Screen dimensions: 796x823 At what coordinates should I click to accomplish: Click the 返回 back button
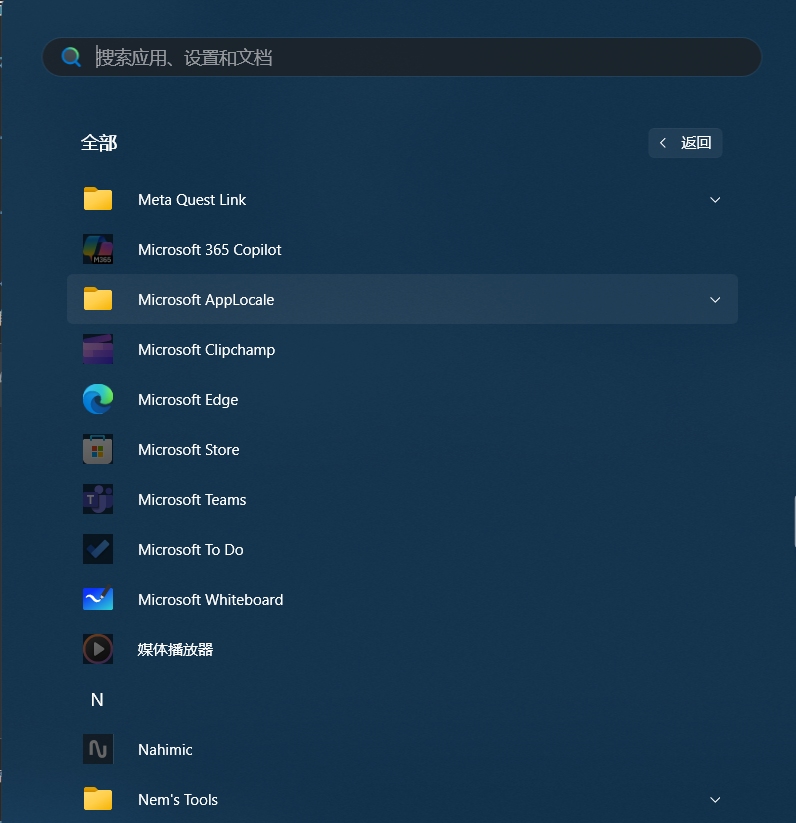(685, 143)
